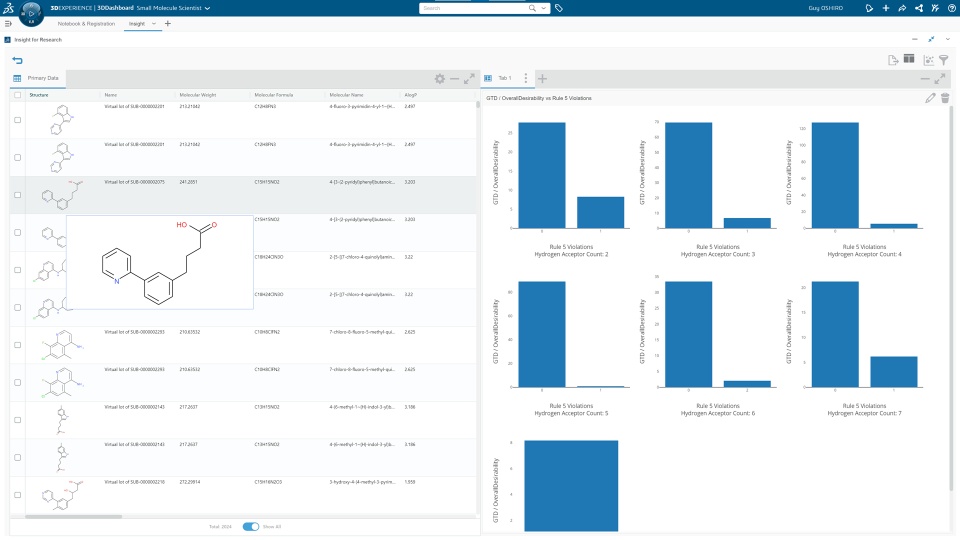Expand the Primary Data panel fullscreen
The height and width of the screenshot is (540, 960).
[469, 78]
